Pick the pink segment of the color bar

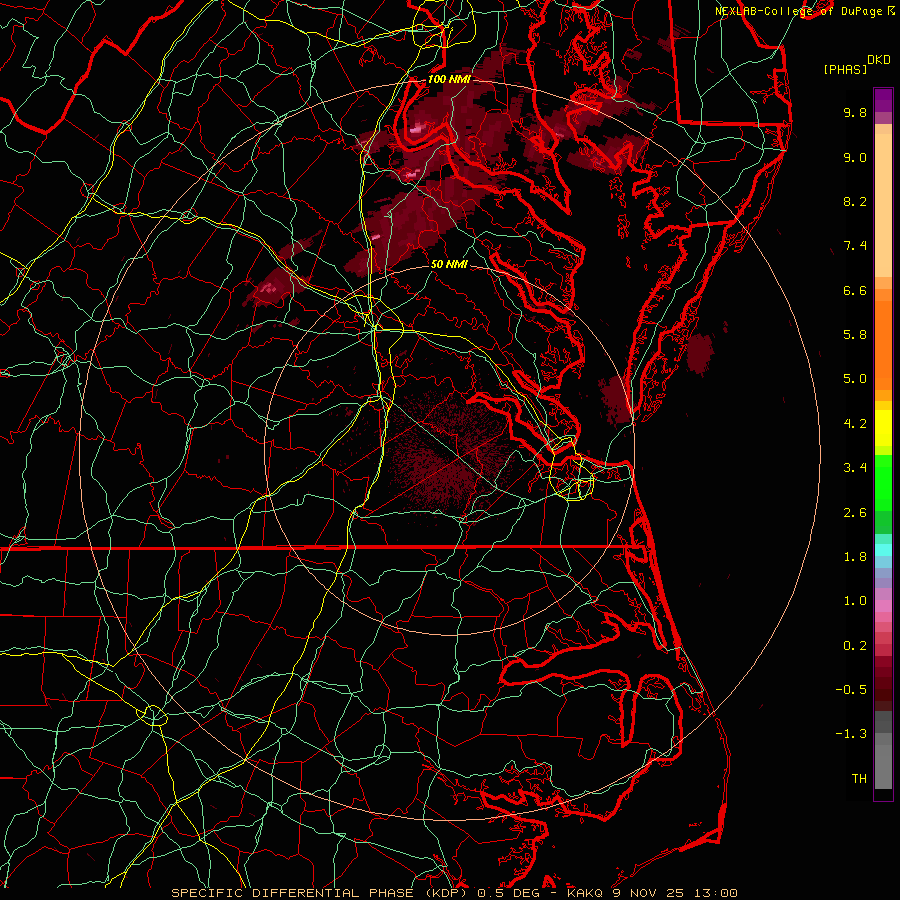tap(883, 606)
